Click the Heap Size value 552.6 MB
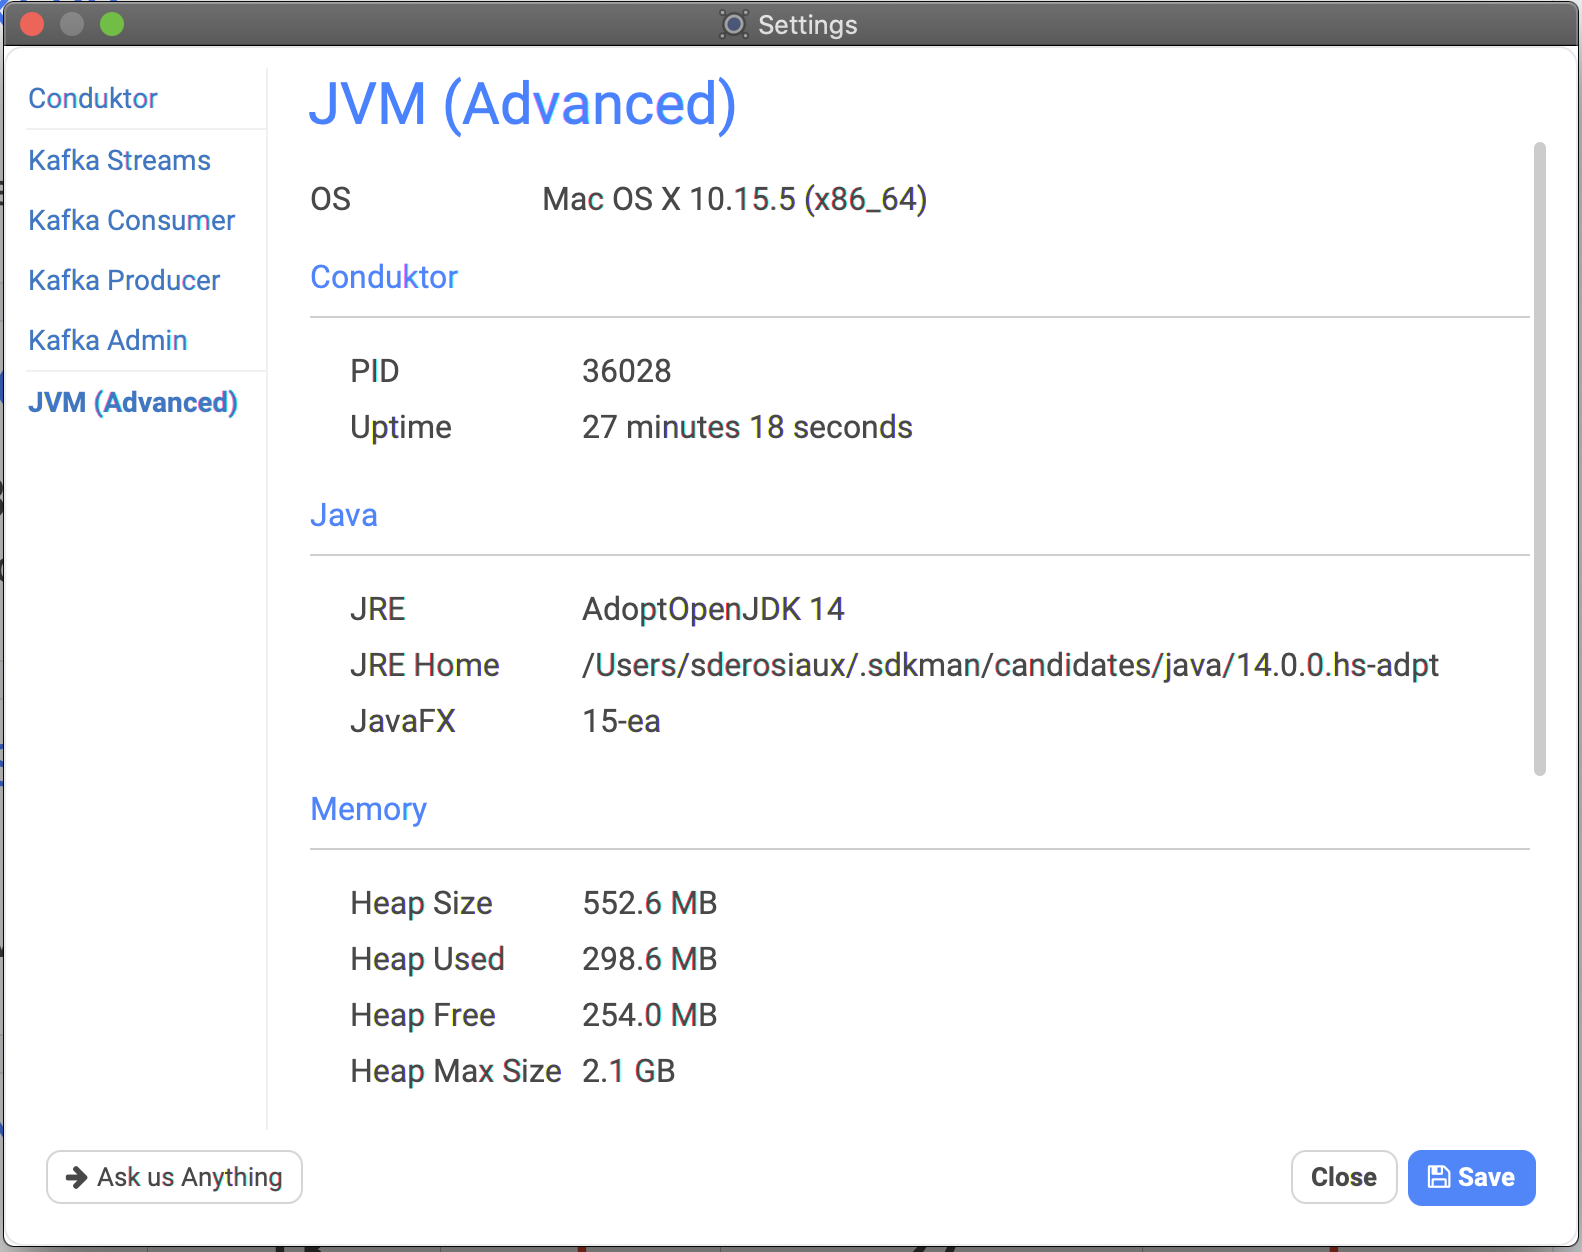The image size is (1582, 1252). tap(650, 903)
